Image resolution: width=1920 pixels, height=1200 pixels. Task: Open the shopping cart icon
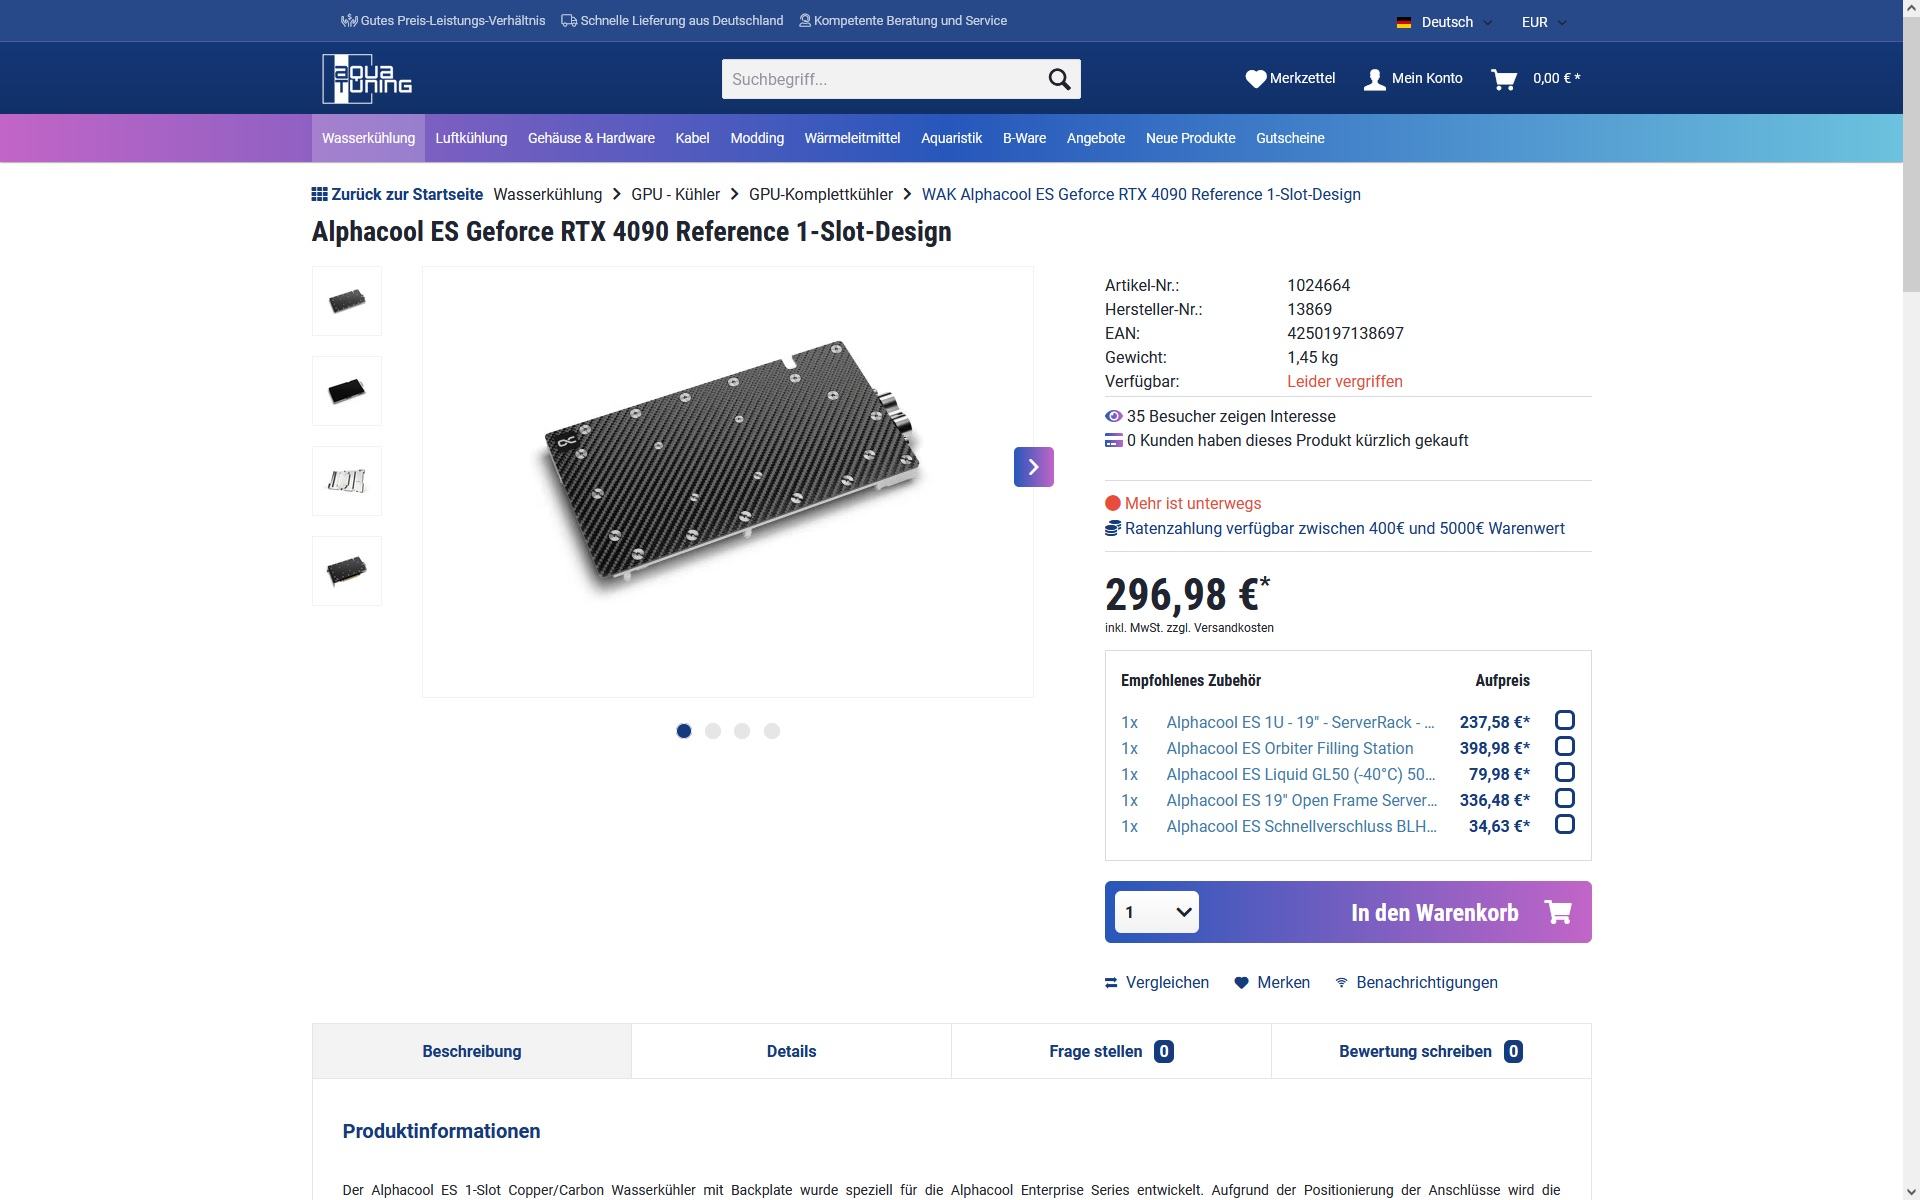pyautogui.click(x=1503, y=79)
